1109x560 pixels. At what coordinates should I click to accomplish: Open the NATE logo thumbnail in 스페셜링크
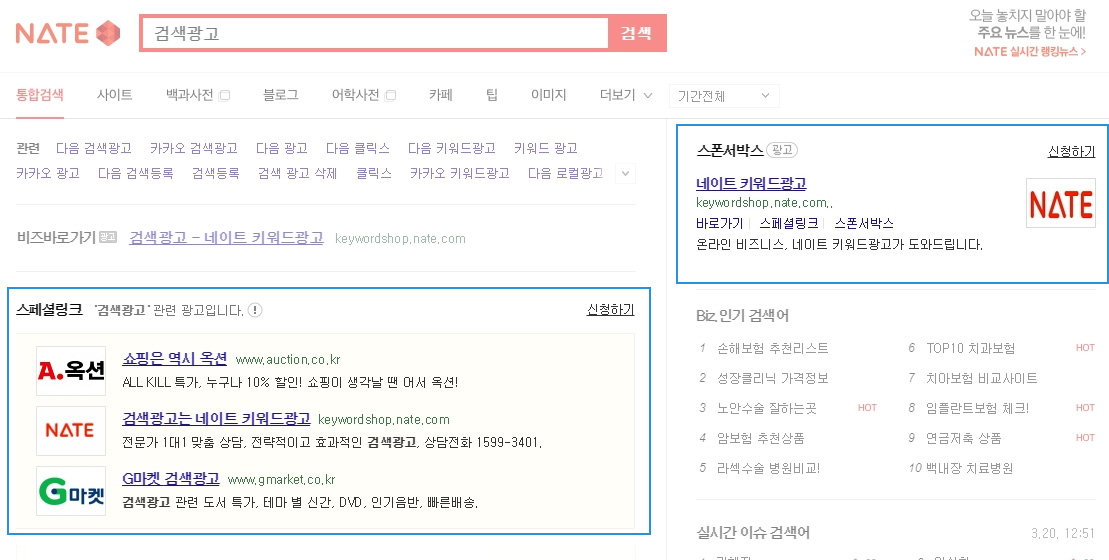click(71, 431)
